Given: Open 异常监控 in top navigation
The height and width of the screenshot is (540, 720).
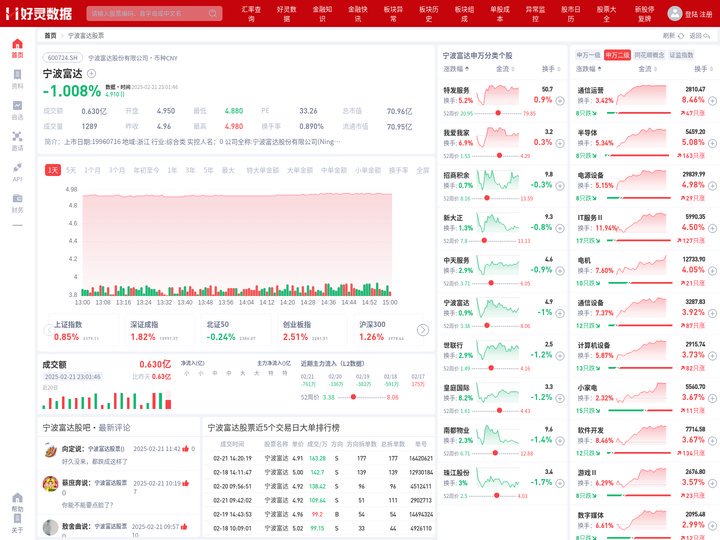Looking at the screenshot, I should [x=535, y=14].
